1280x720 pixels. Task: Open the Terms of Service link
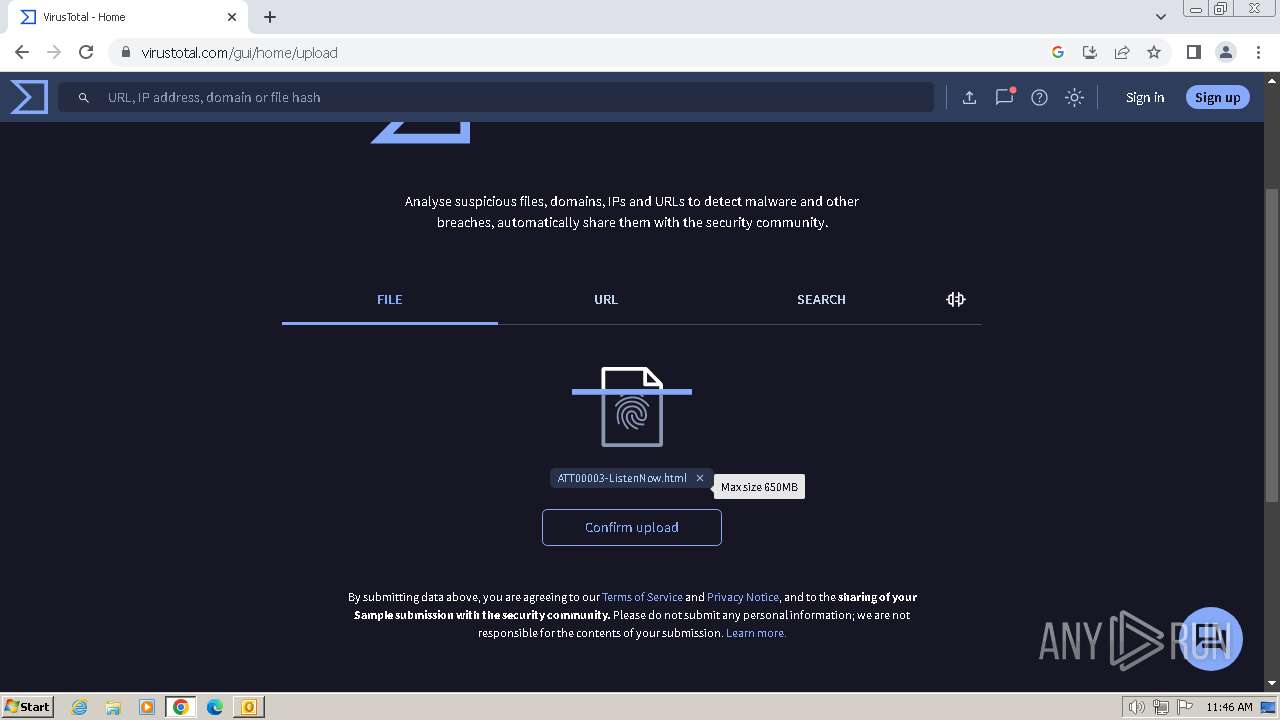642,597
